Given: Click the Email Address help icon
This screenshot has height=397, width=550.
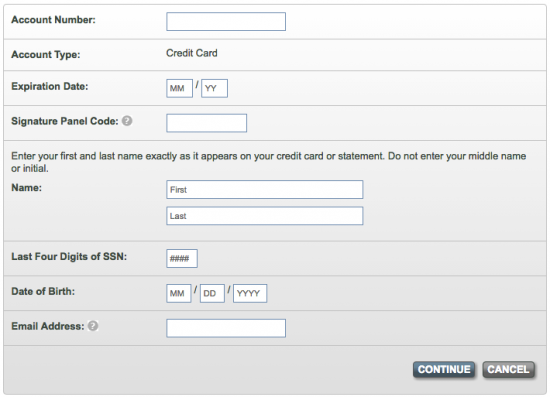Looking at the screenshot, I should (93, 326).
